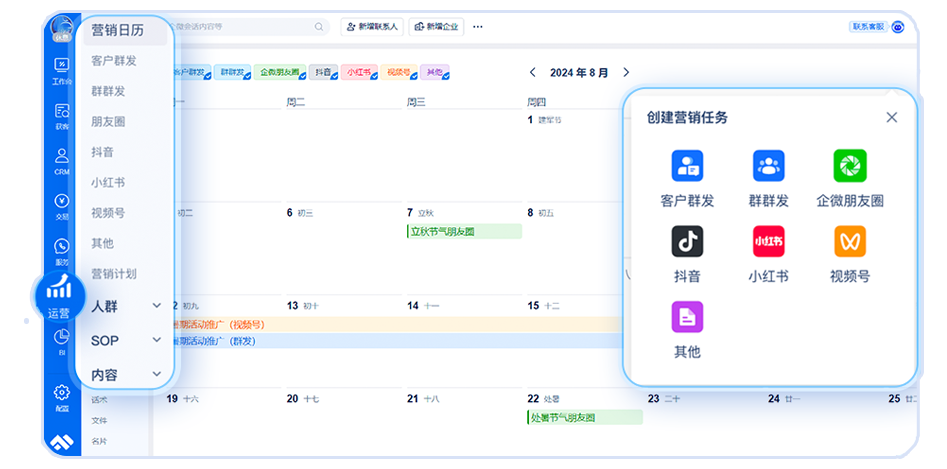Screen dimensions: 947x469
Task: Select 营销日历 in the side menu
Action: pyautogui.click(x=118, y=30)
